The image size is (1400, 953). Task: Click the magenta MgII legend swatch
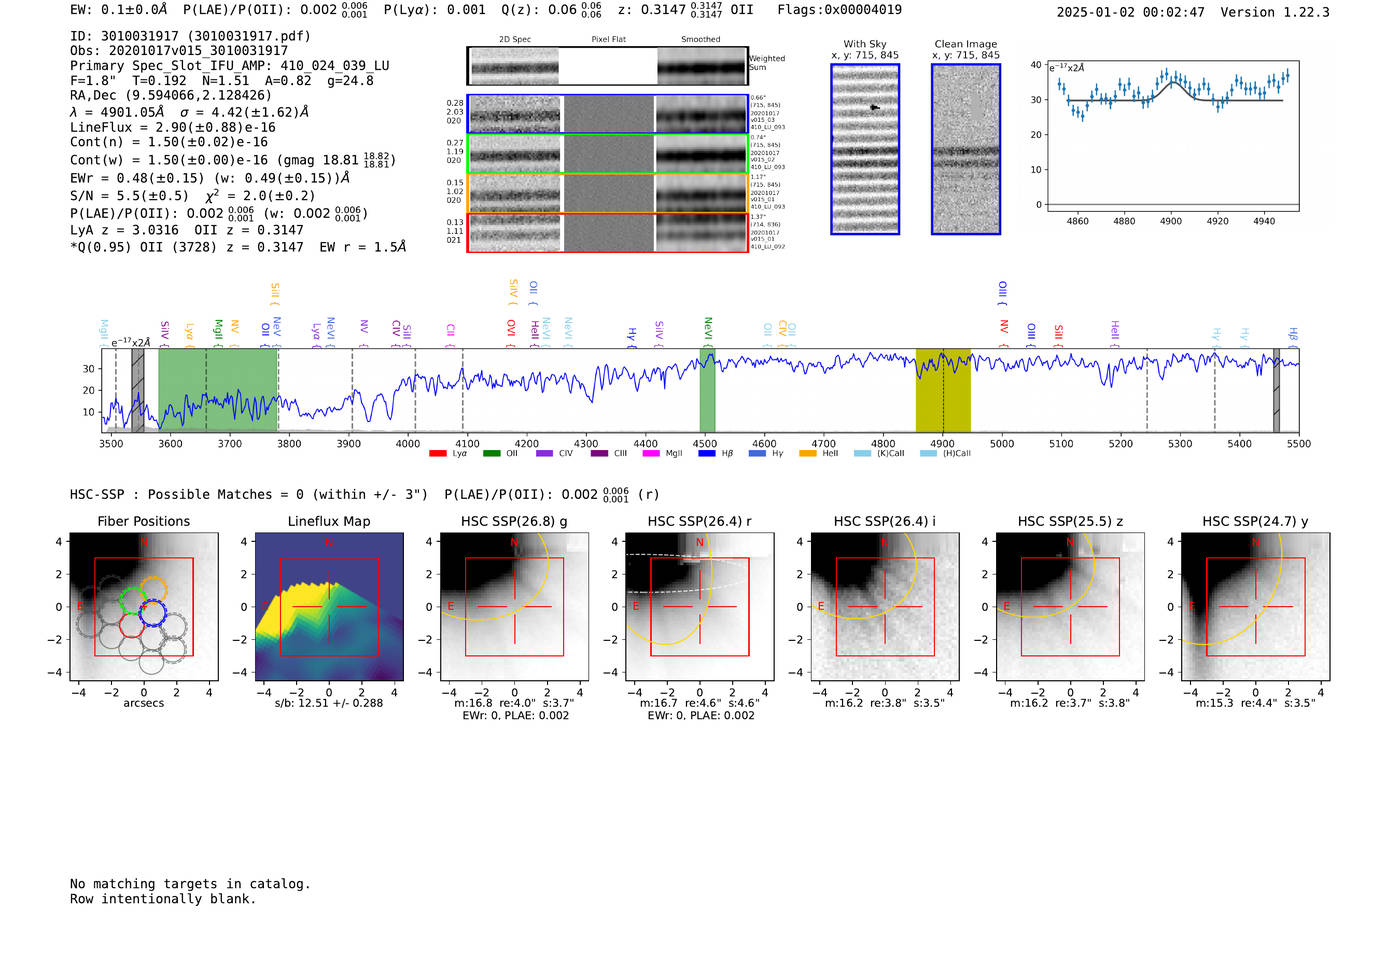tap(651, 453)
